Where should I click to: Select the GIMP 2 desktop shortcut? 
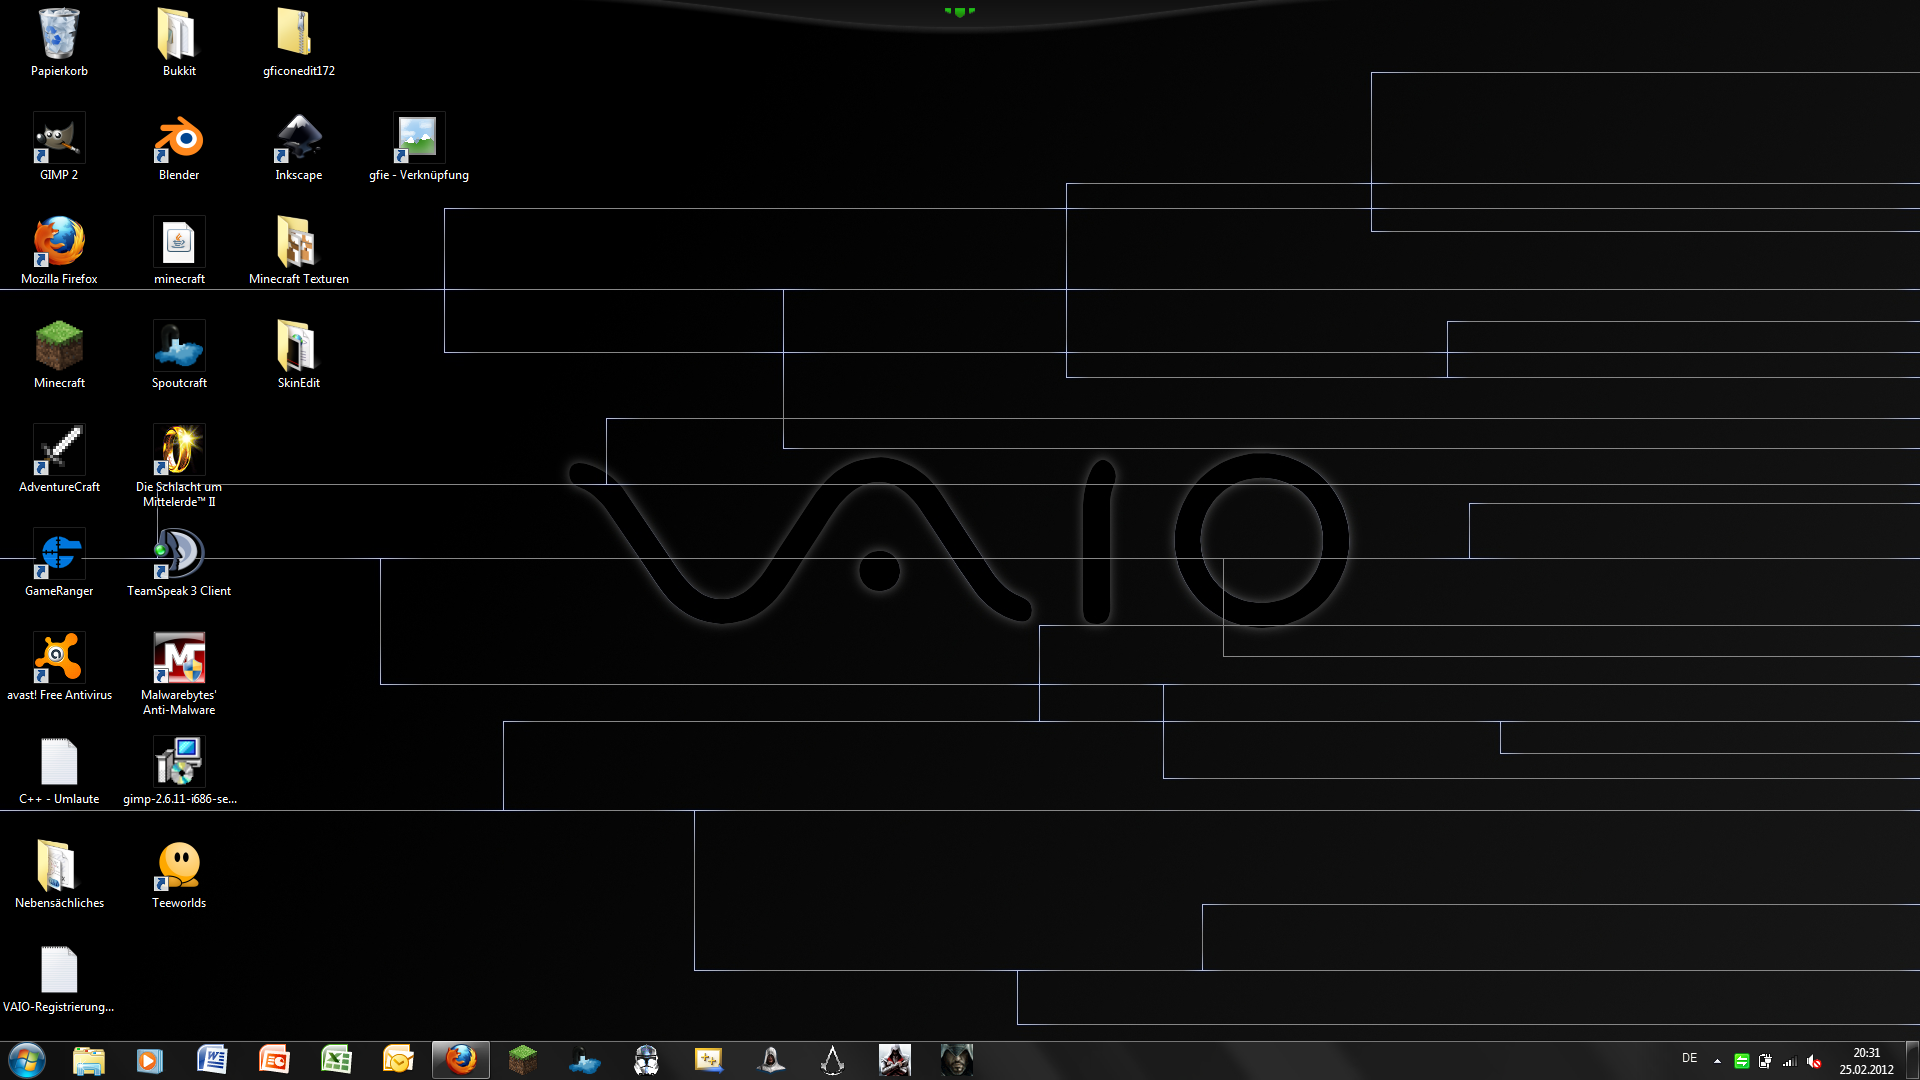59,140
